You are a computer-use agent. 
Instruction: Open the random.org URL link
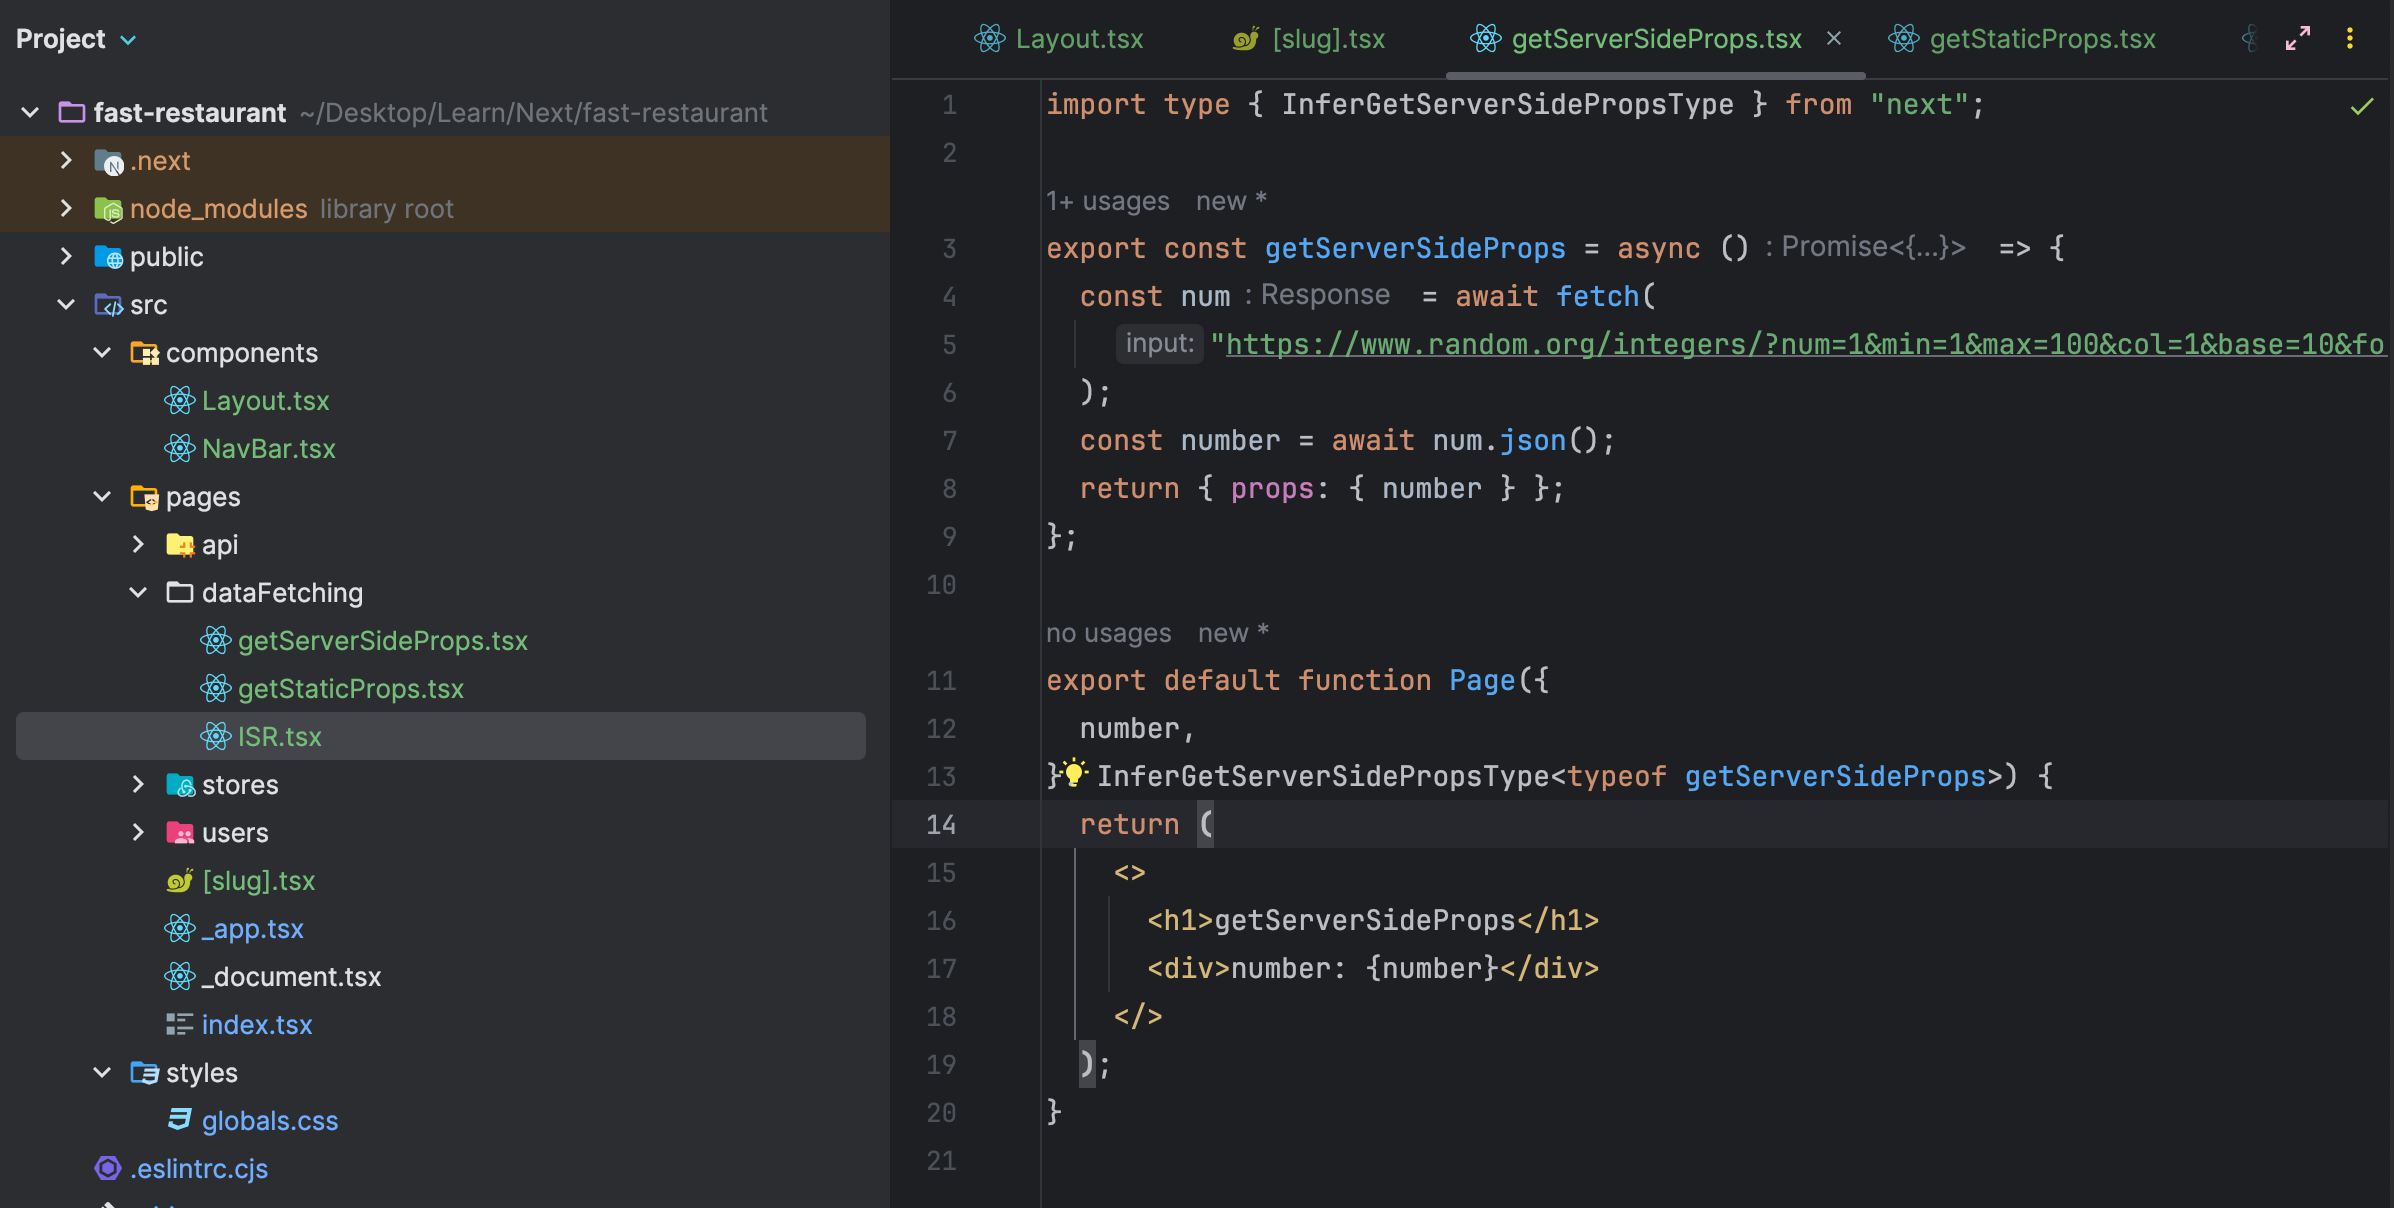(1800, 345)
